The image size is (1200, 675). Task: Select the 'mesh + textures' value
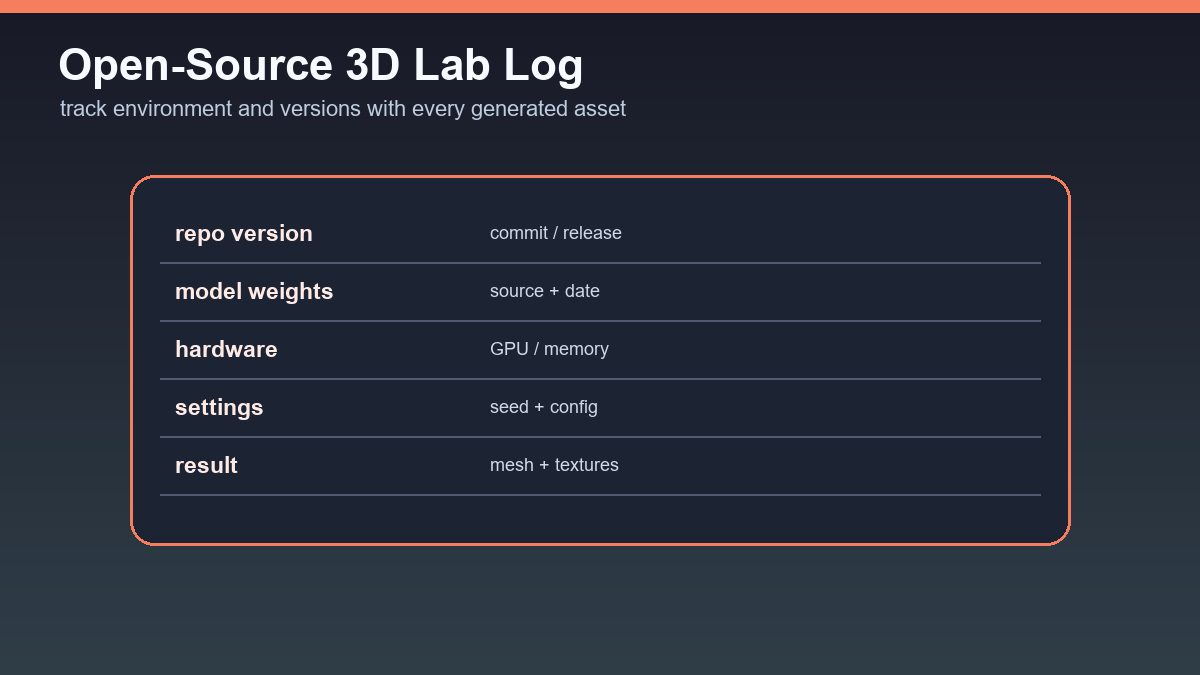tap(554, 465)
